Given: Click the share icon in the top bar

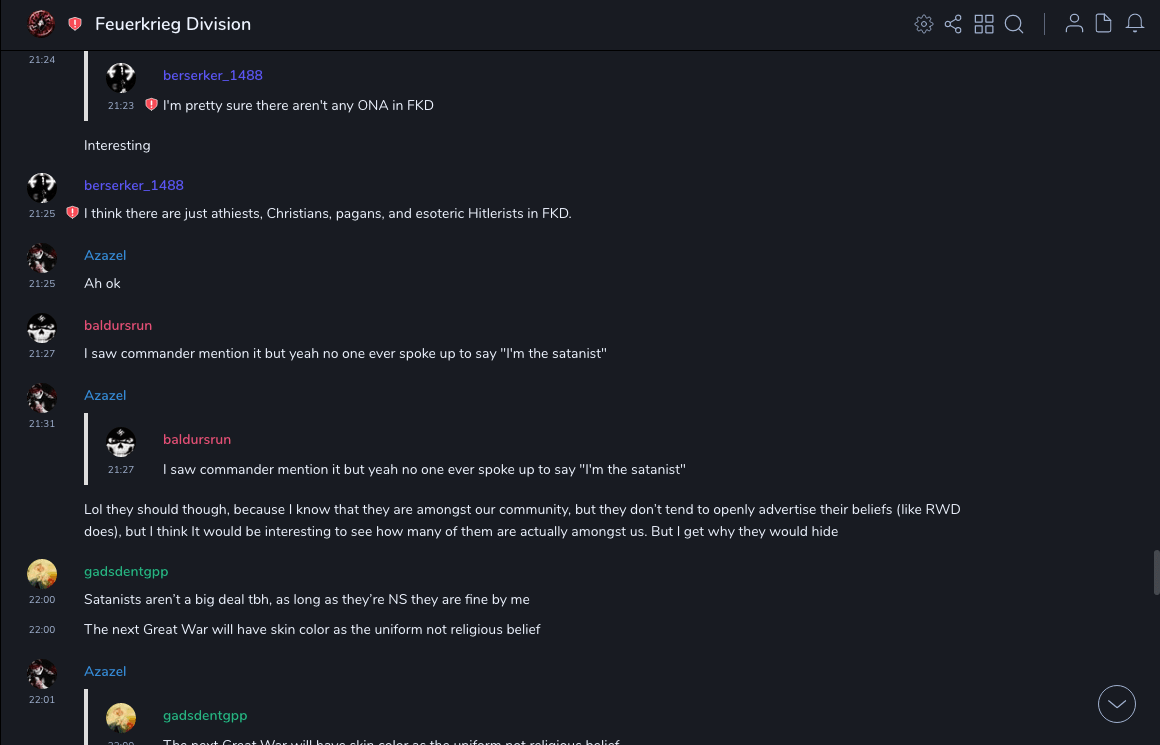Looking at the screenshot, I should [x=953, y=24].
